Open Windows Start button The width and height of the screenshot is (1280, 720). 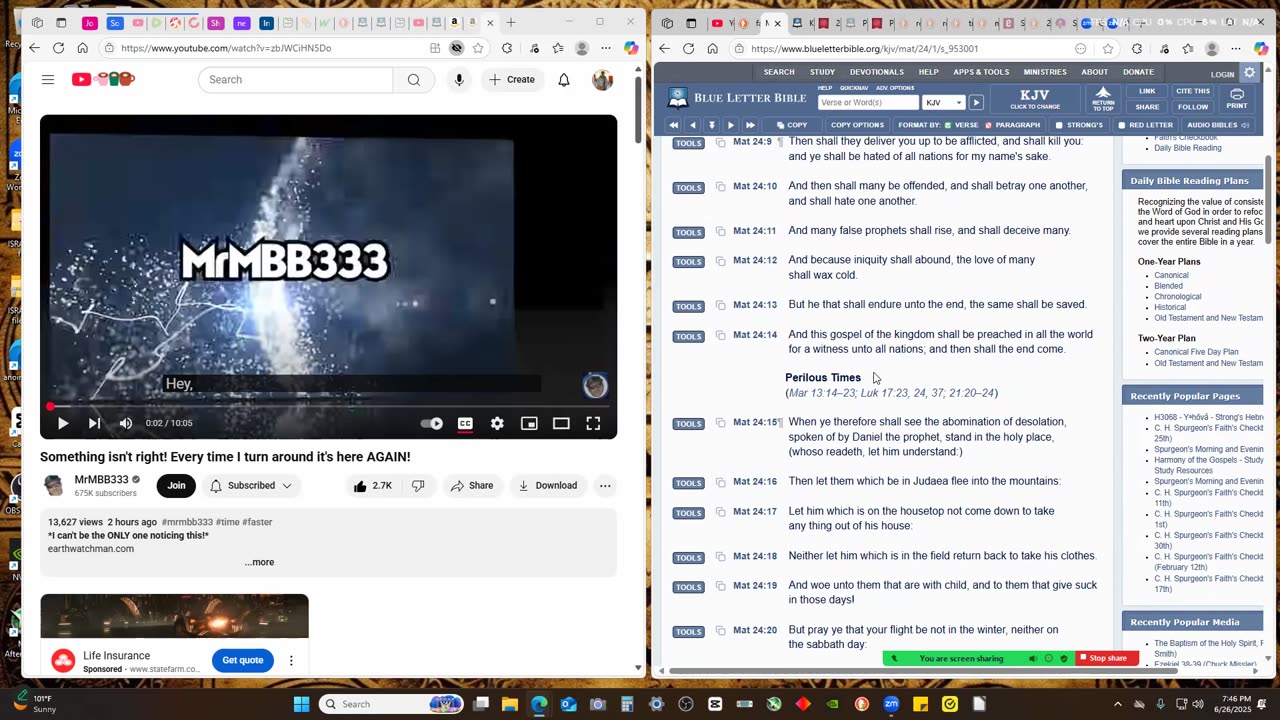301,704
